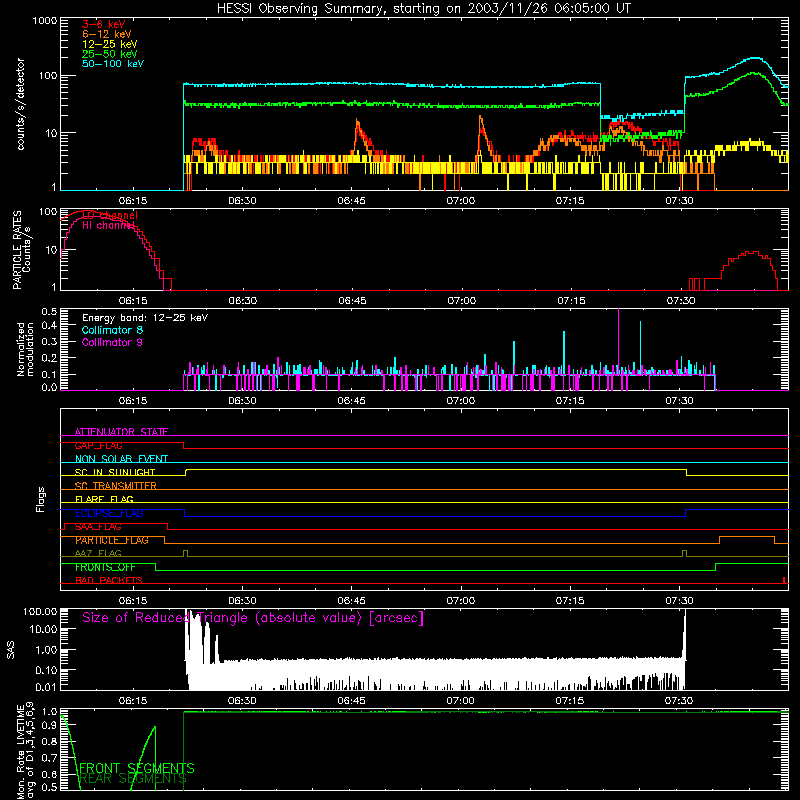
Task: Click the ECLIPSE_FLAG label
Action: click(109, 513)
